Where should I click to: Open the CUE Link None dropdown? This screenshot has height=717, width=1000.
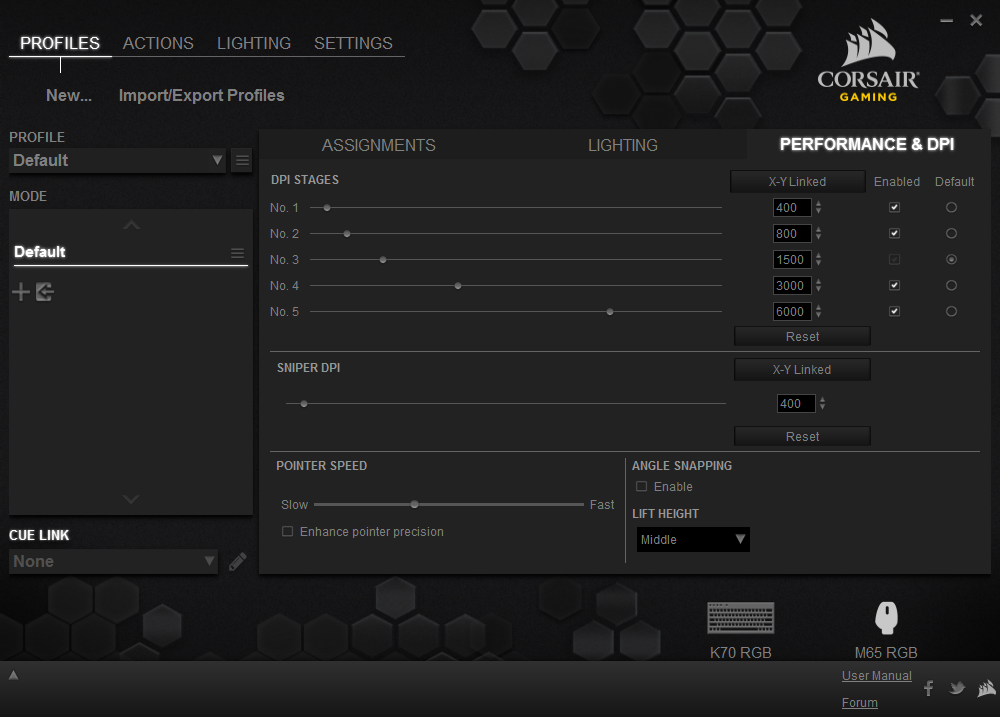click(114, 561)
